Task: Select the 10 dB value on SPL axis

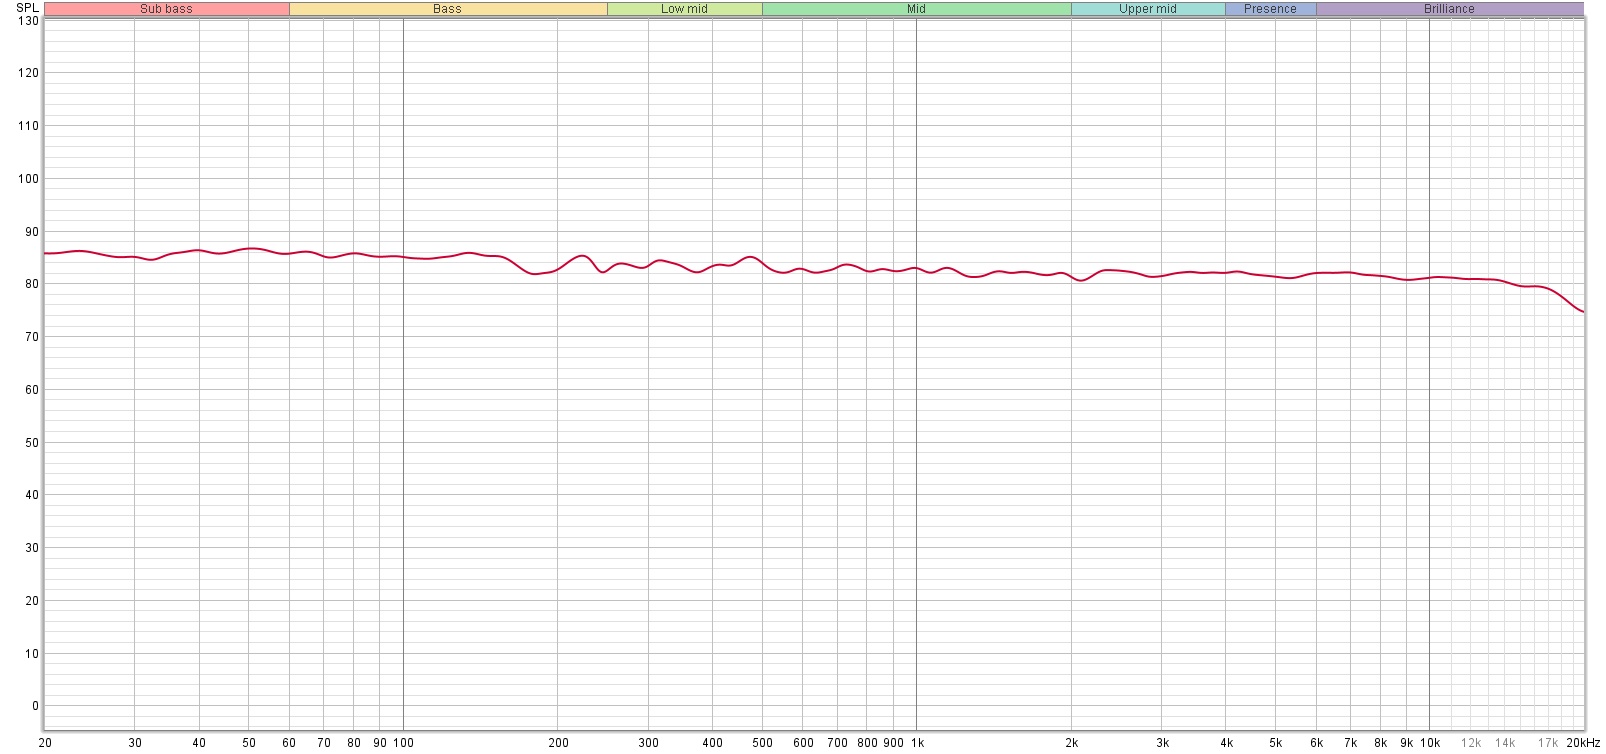Action: point(32,654)
